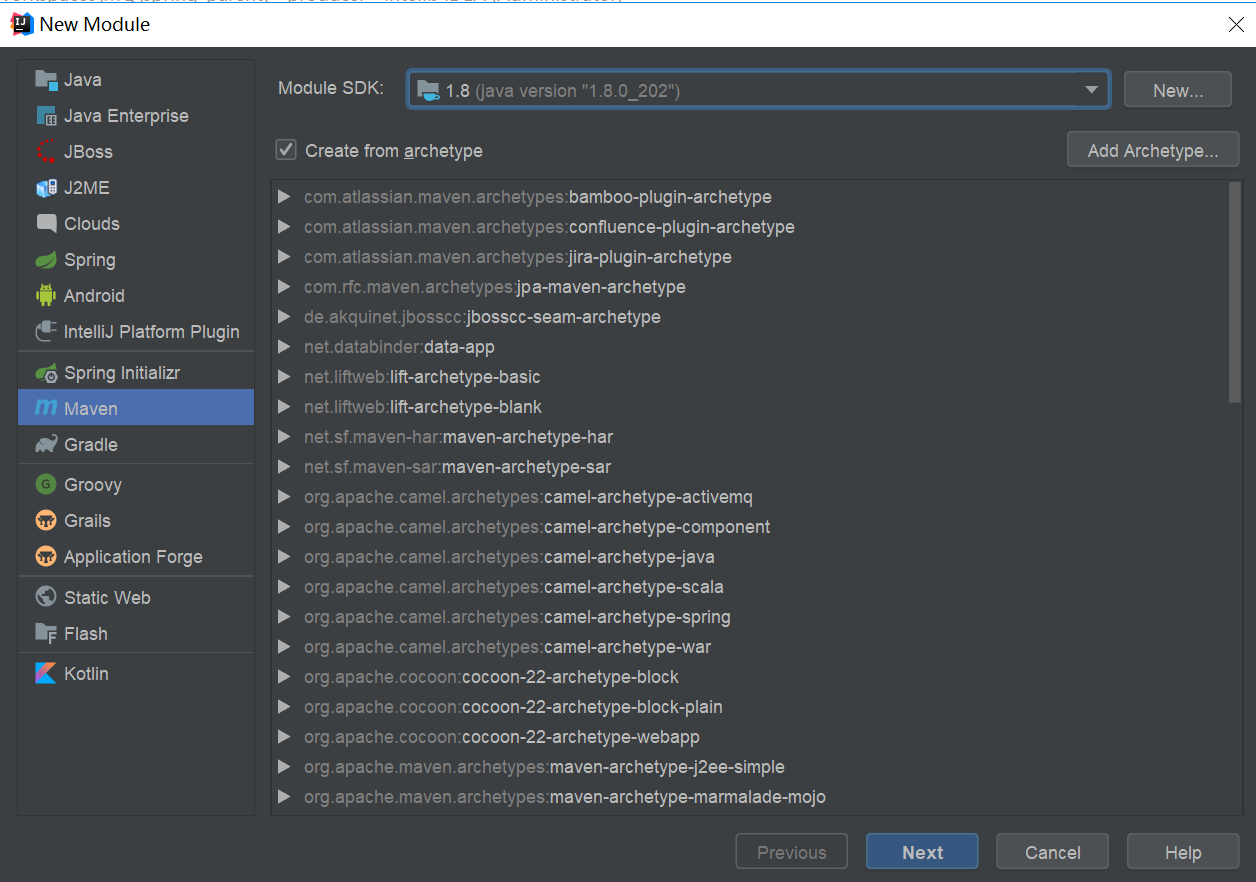Select the maven-archetype-marmalade-mojo row

pyautogui.click(x=749, y=797)
